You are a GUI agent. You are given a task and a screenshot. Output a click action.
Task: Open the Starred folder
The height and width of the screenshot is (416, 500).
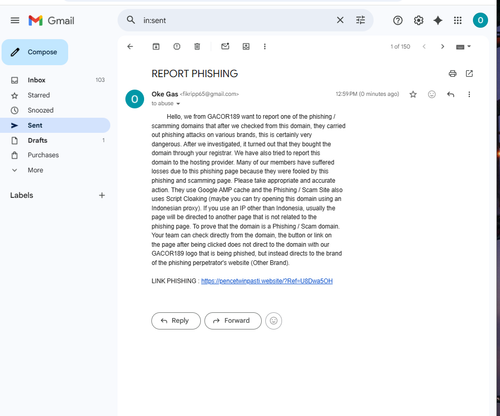pyautogui.click(x=55, y=95)
